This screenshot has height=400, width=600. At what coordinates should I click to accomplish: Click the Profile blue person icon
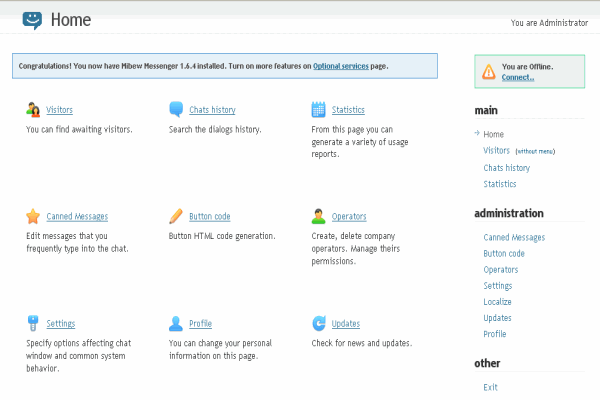pos(176,323)
